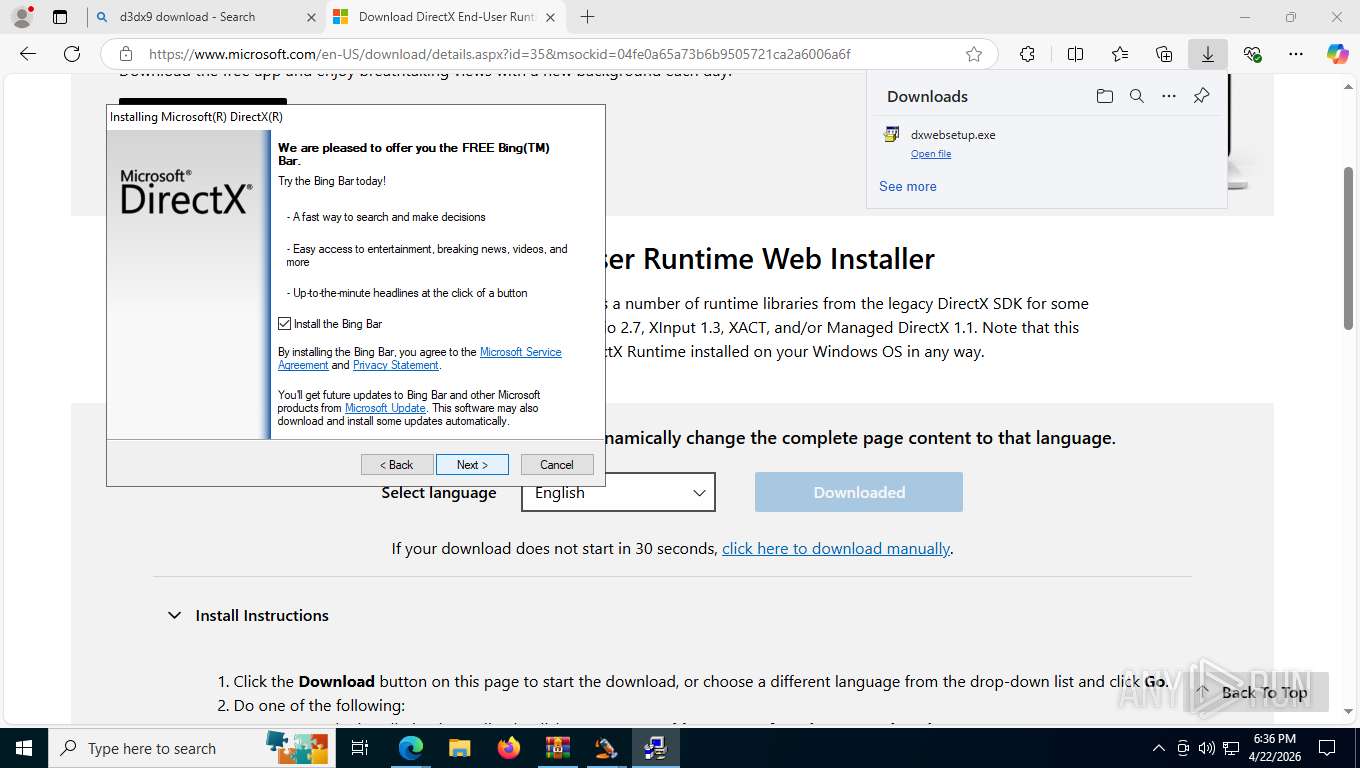Click See more in Downloads
Image resolution: width=1360 pixels, height=768 pixels.
pyautogui.click(x=908, y=186)
